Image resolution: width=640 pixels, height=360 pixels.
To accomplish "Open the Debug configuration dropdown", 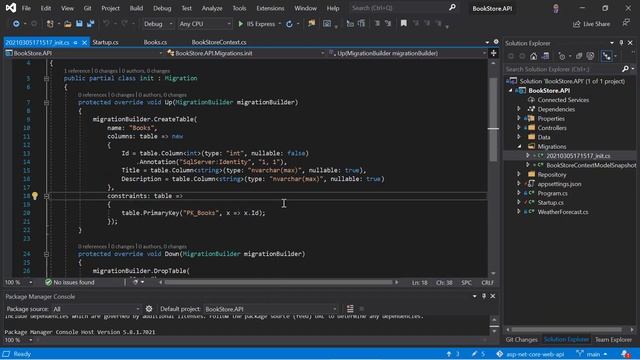I will tap(158, 24).
